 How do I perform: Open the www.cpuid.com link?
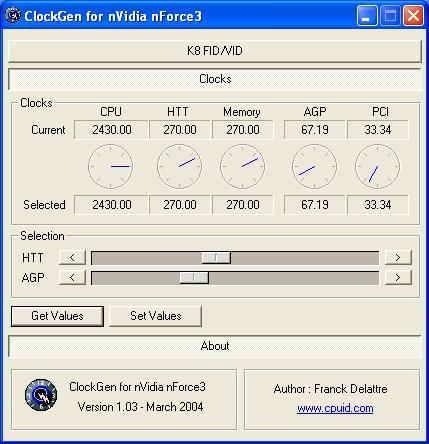click(335, 409)
